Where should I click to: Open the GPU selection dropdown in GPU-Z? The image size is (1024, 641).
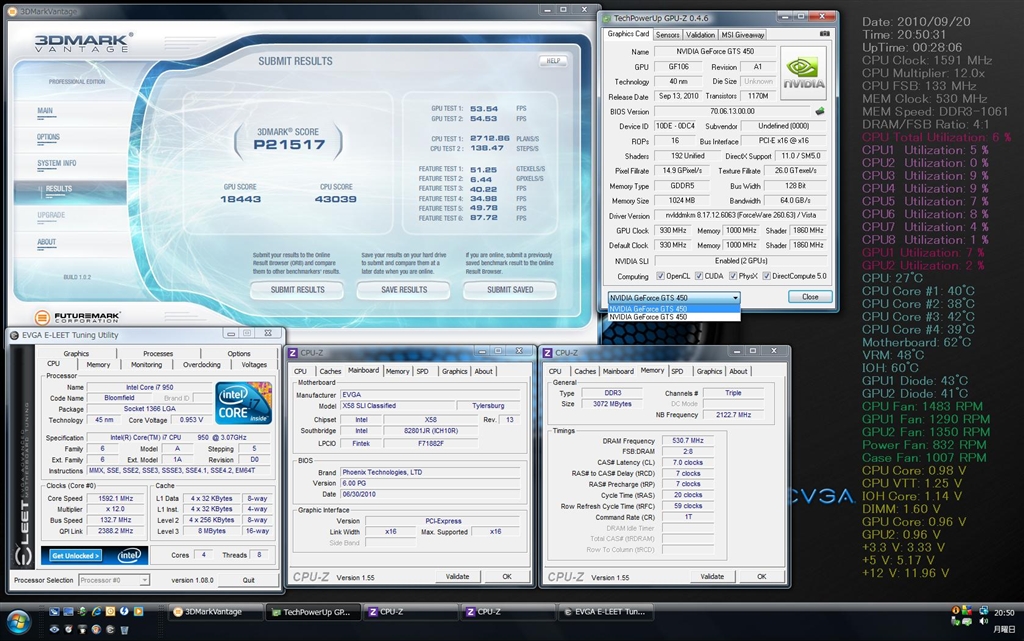(x=674, y=298)
